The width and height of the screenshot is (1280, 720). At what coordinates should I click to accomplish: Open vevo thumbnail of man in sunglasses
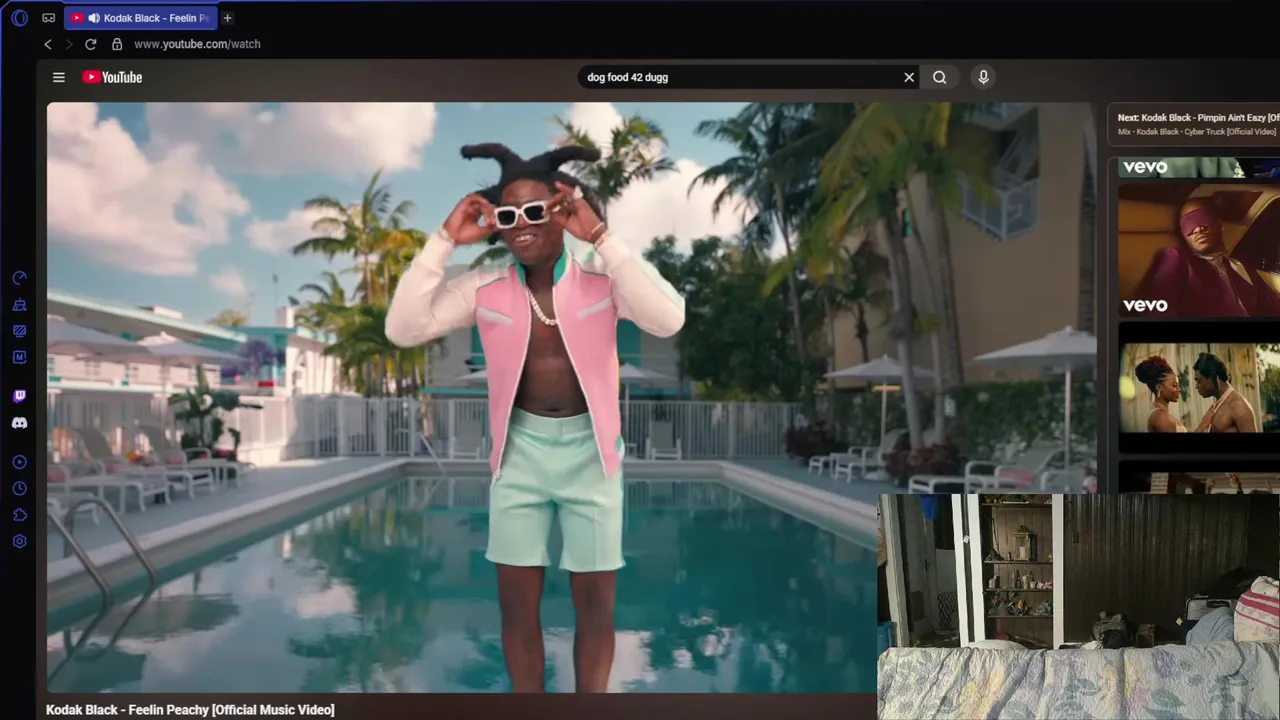pyautogui.click(x=1198, y=250)
